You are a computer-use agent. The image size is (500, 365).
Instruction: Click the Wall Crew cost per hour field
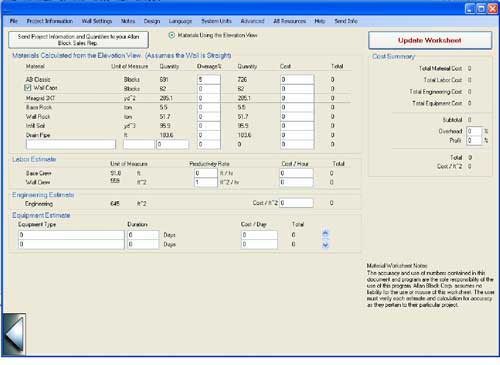click(x=296, y=182)
